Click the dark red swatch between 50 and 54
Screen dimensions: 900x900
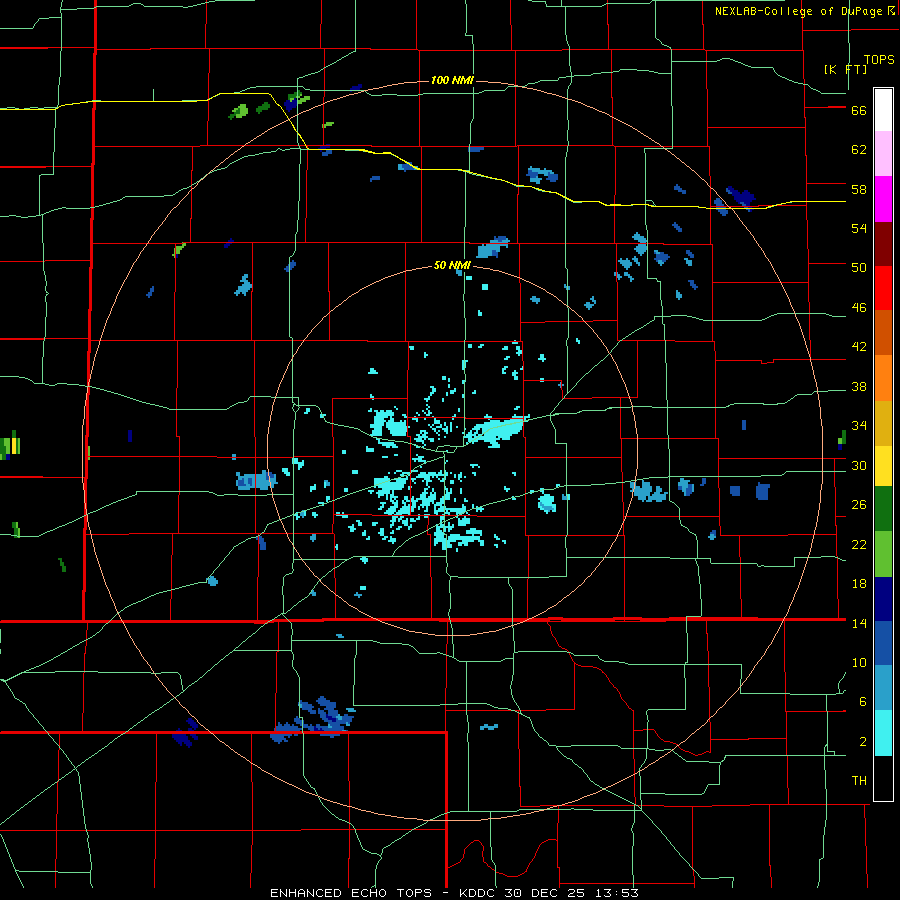click(x=883, y=244)
